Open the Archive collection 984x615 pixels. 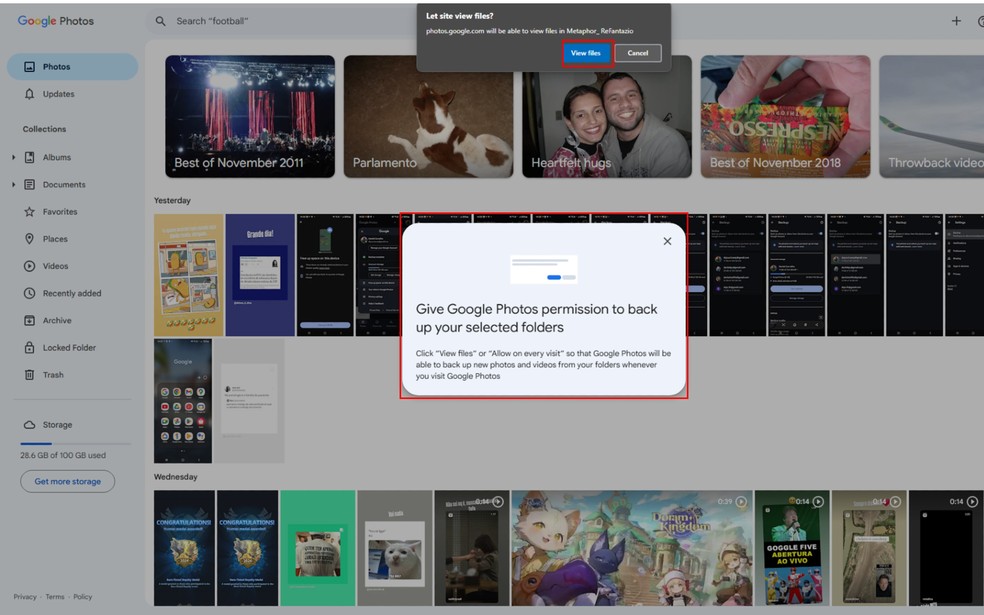click(57, 321)
